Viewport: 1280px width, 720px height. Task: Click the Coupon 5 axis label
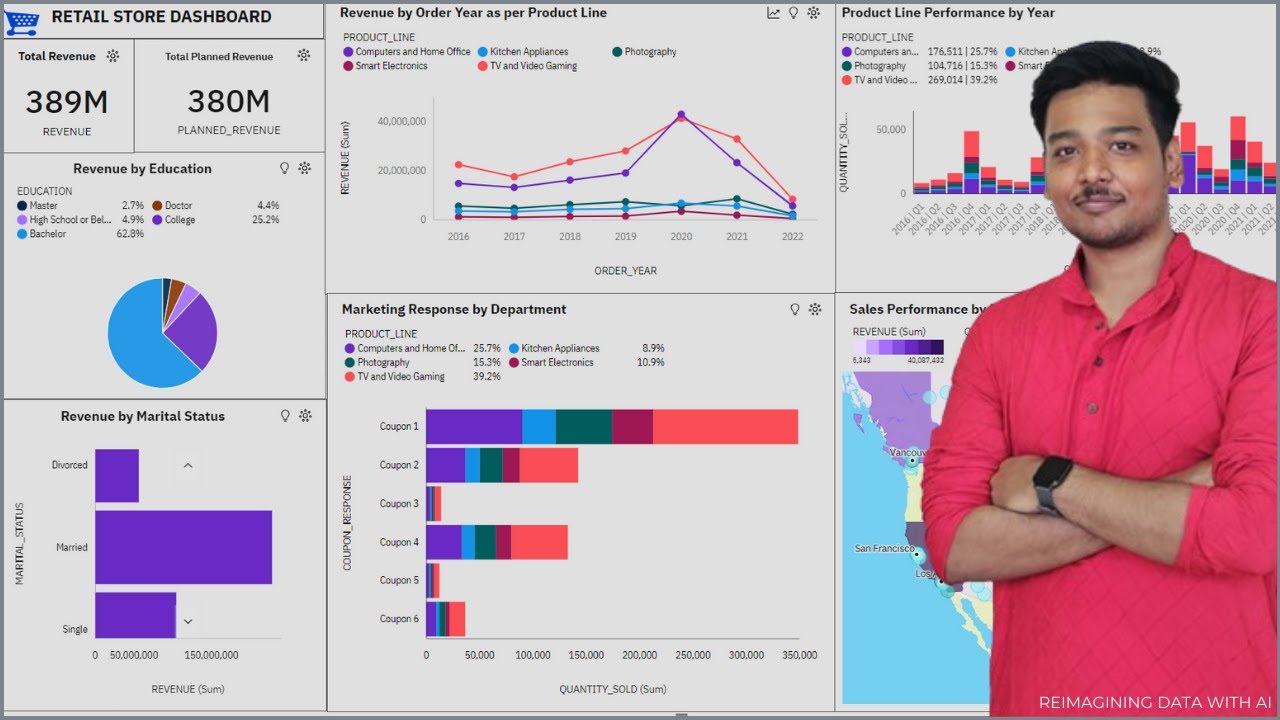tap(399, 580)
